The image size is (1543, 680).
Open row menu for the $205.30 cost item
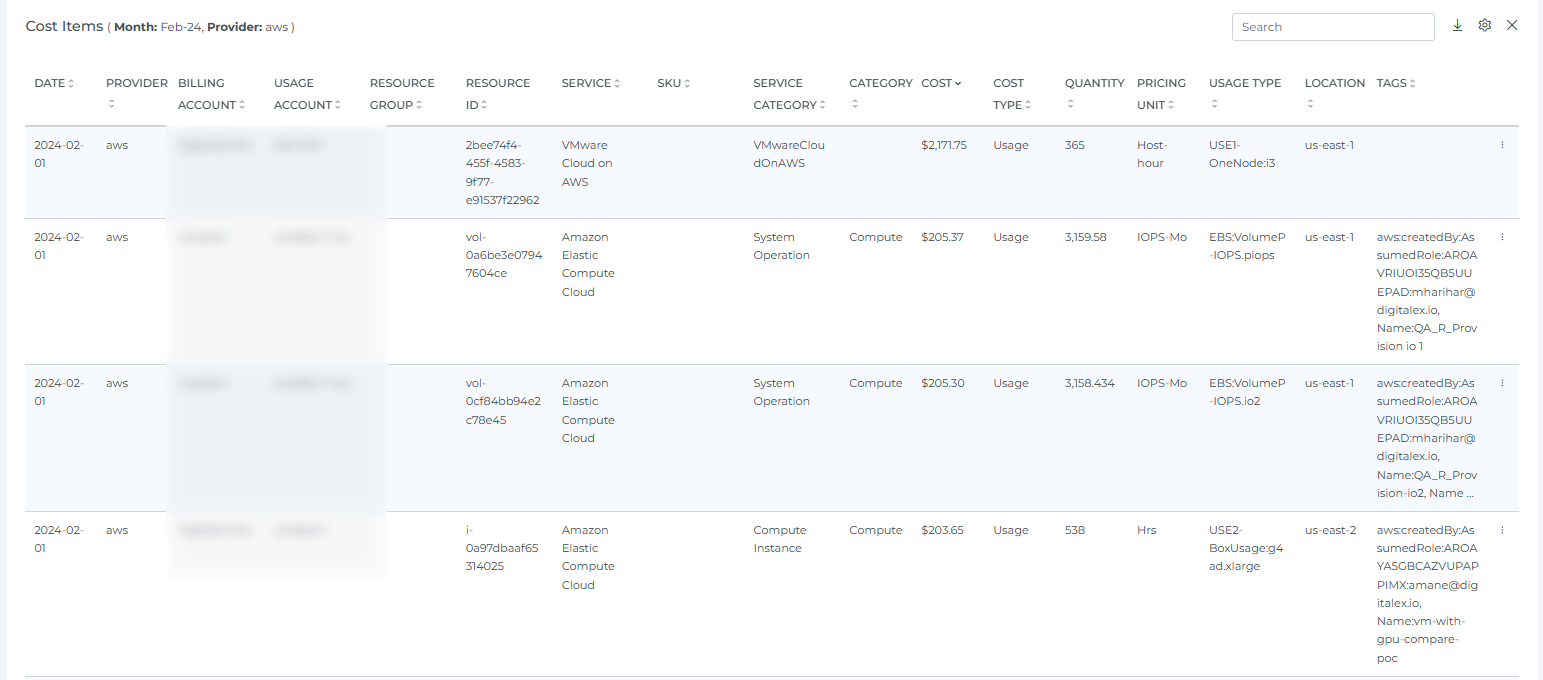(x=1502, y=383)
